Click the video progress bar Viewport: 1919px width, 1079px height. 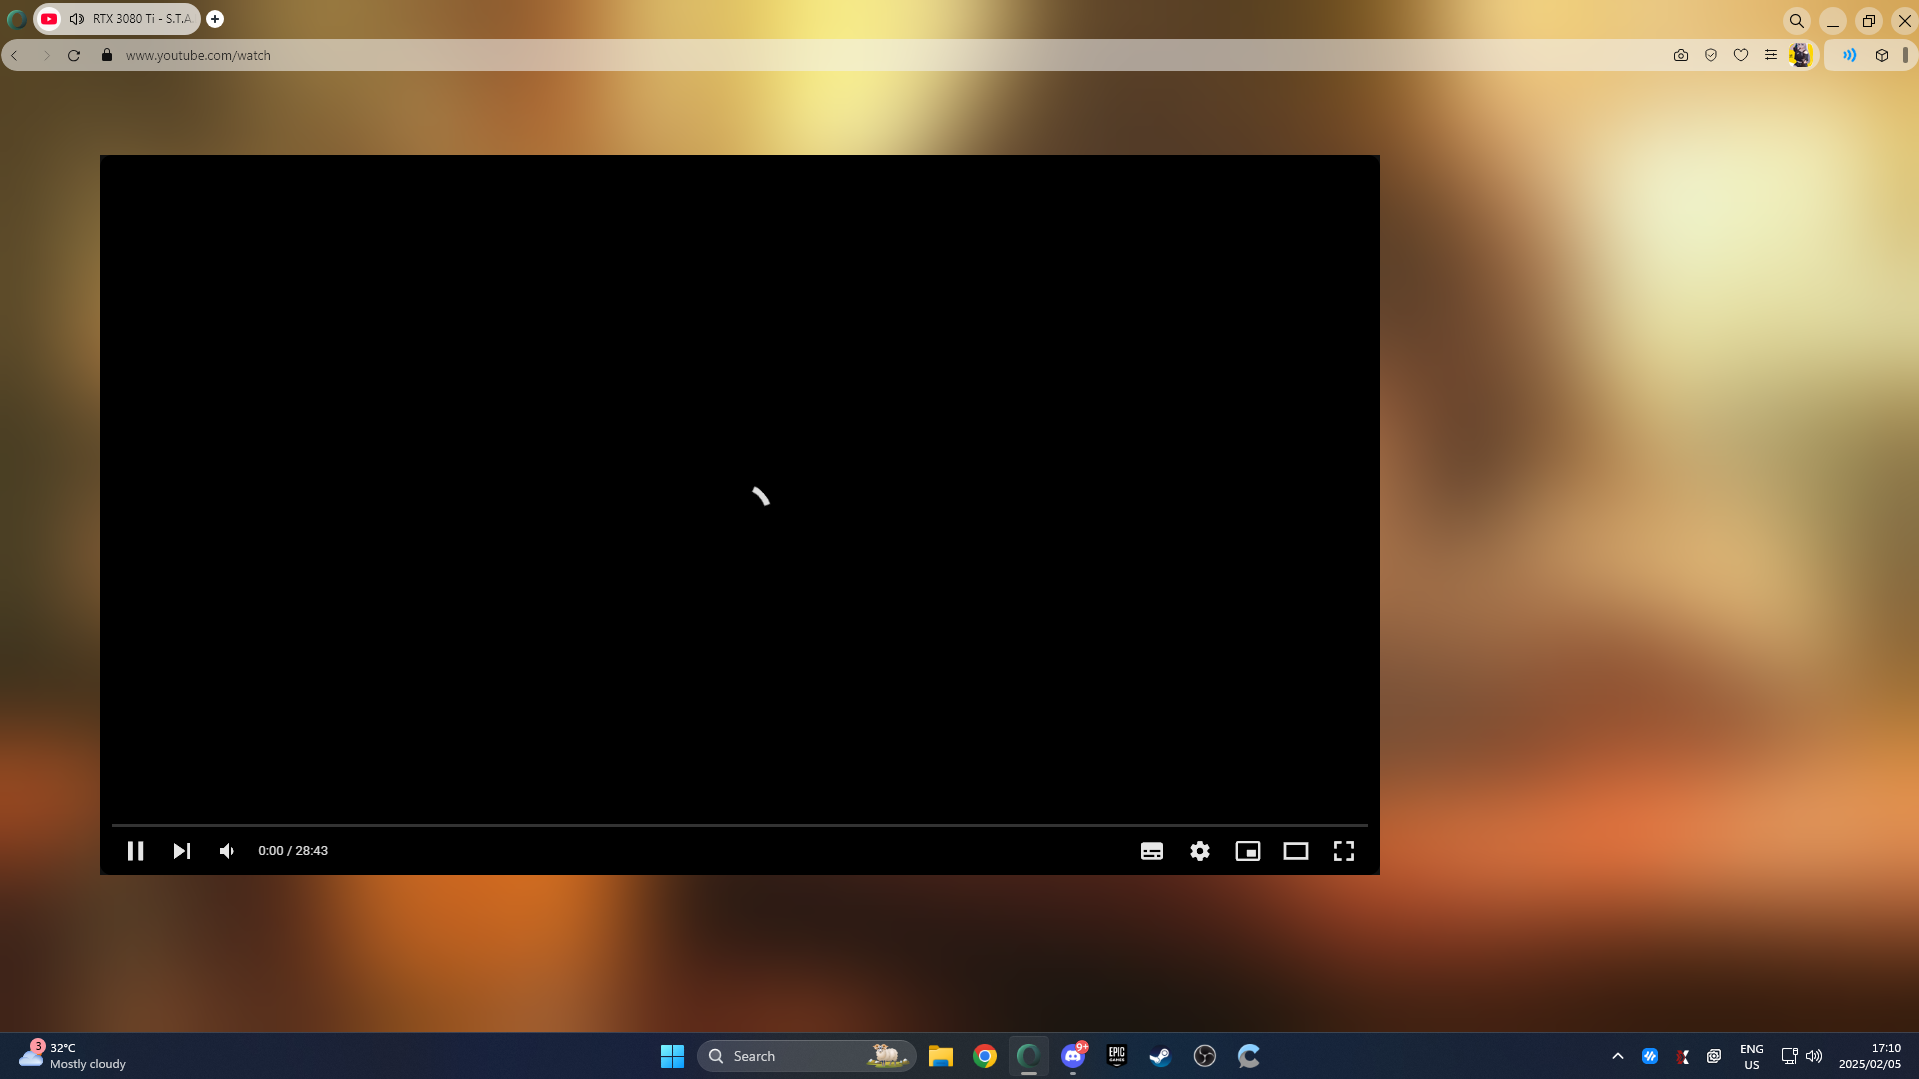point(740,825)
